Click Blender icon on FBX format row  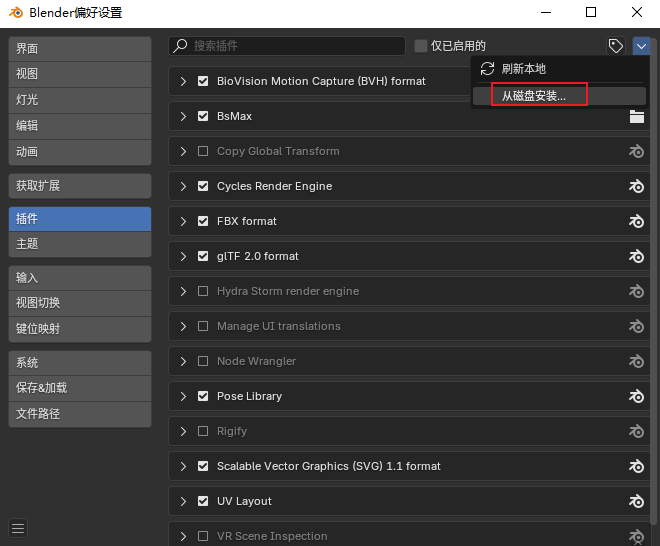[636, 221]
